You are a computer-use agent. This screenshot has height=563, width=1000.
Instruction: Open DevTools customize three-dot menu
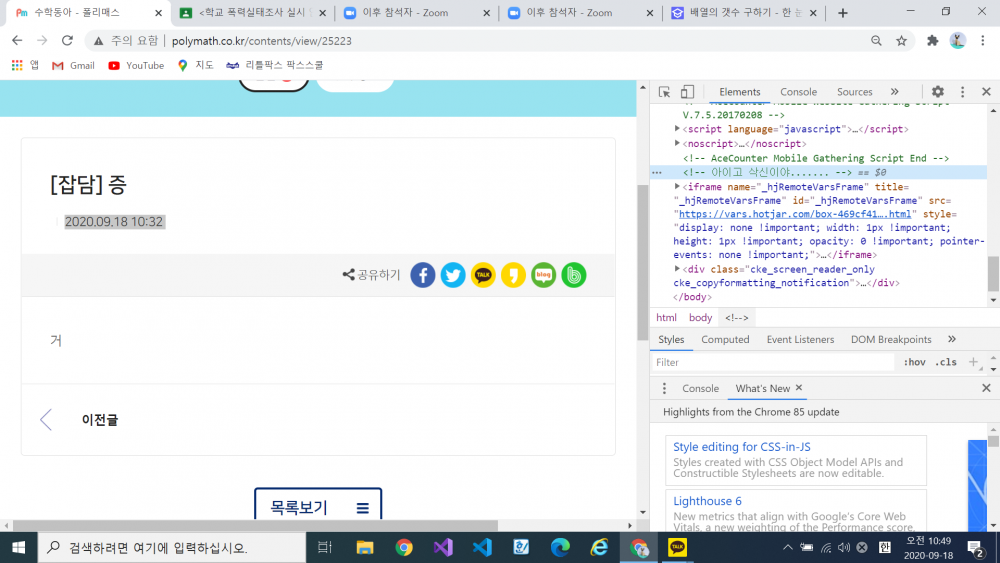pyautogui.click(x=962, y=92)
